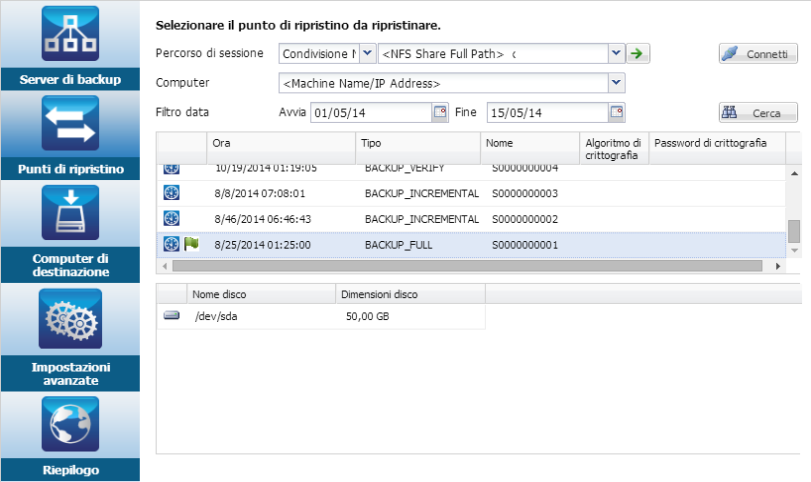Screen dimensions: 811x482
Task: Select the 8/25/2014 01:25:00 recovery point
Action: tap(471, 245)
